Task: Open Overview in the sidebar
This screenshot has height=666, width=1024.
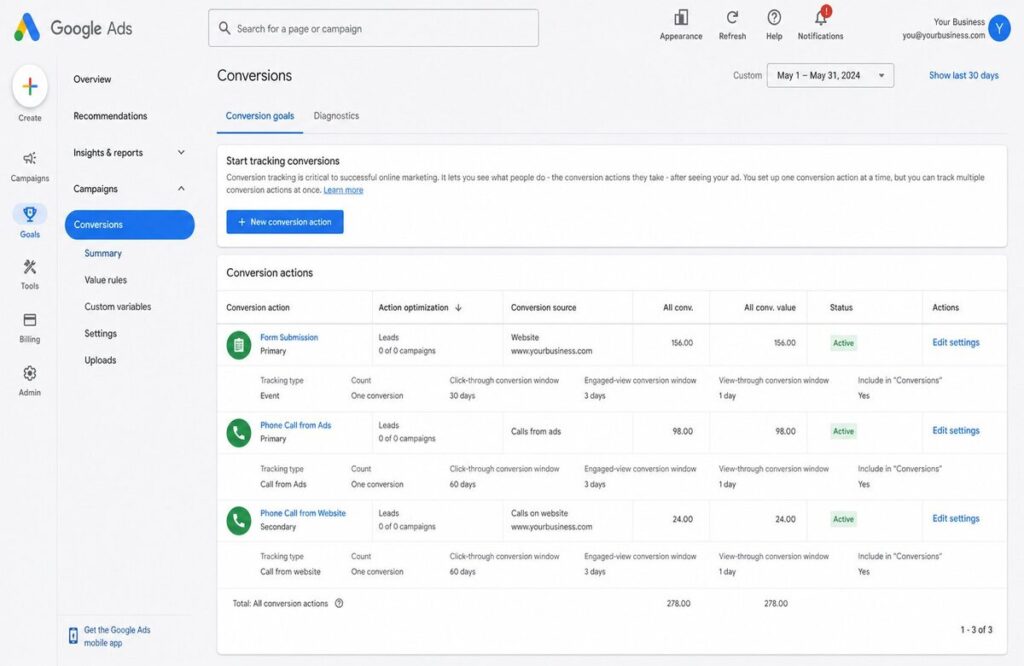Action: (92, 80)
